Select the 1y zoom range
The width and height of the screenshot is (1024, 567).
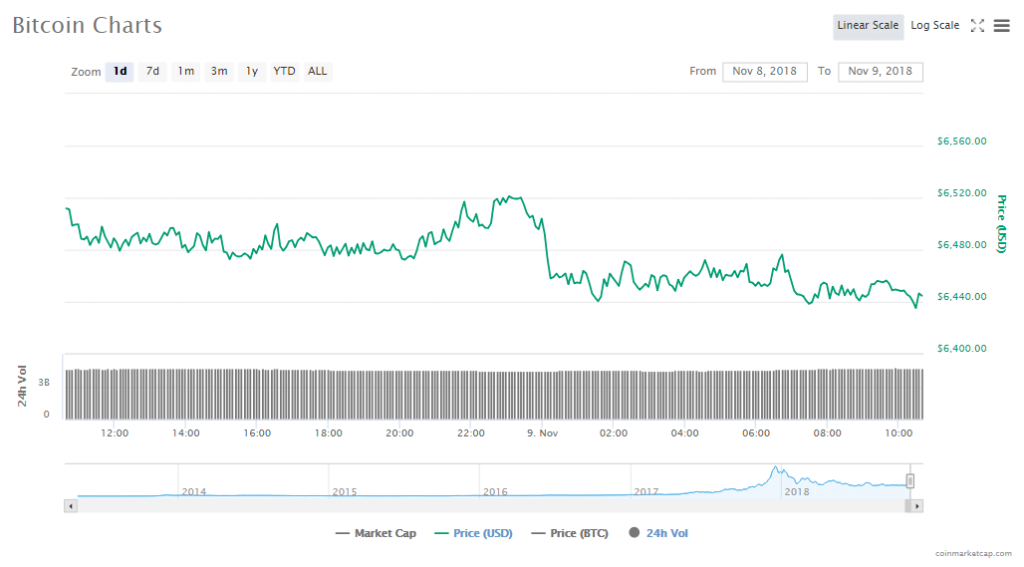coord(252,71)
